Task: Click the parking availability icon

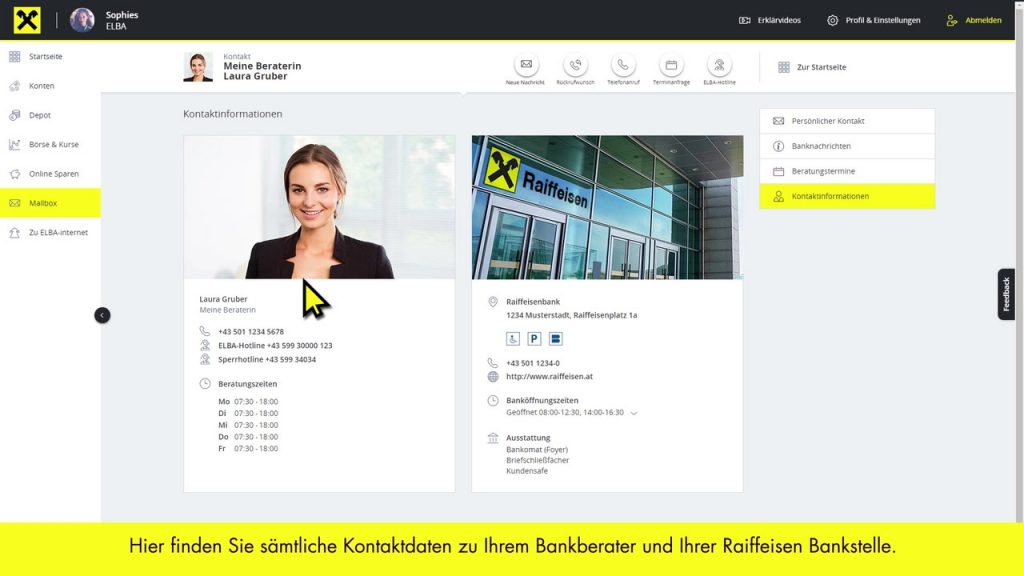Action: 534,339
